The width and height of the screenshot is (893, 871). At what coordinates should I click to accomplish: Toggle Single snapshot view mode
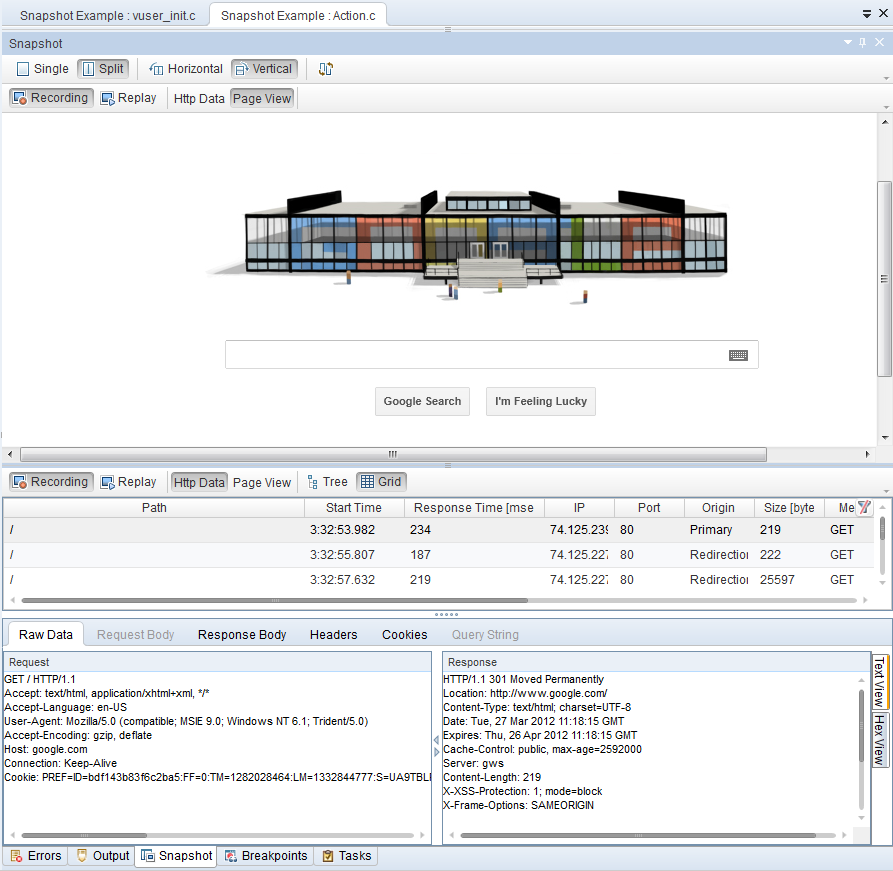click(x=43, y=69)
